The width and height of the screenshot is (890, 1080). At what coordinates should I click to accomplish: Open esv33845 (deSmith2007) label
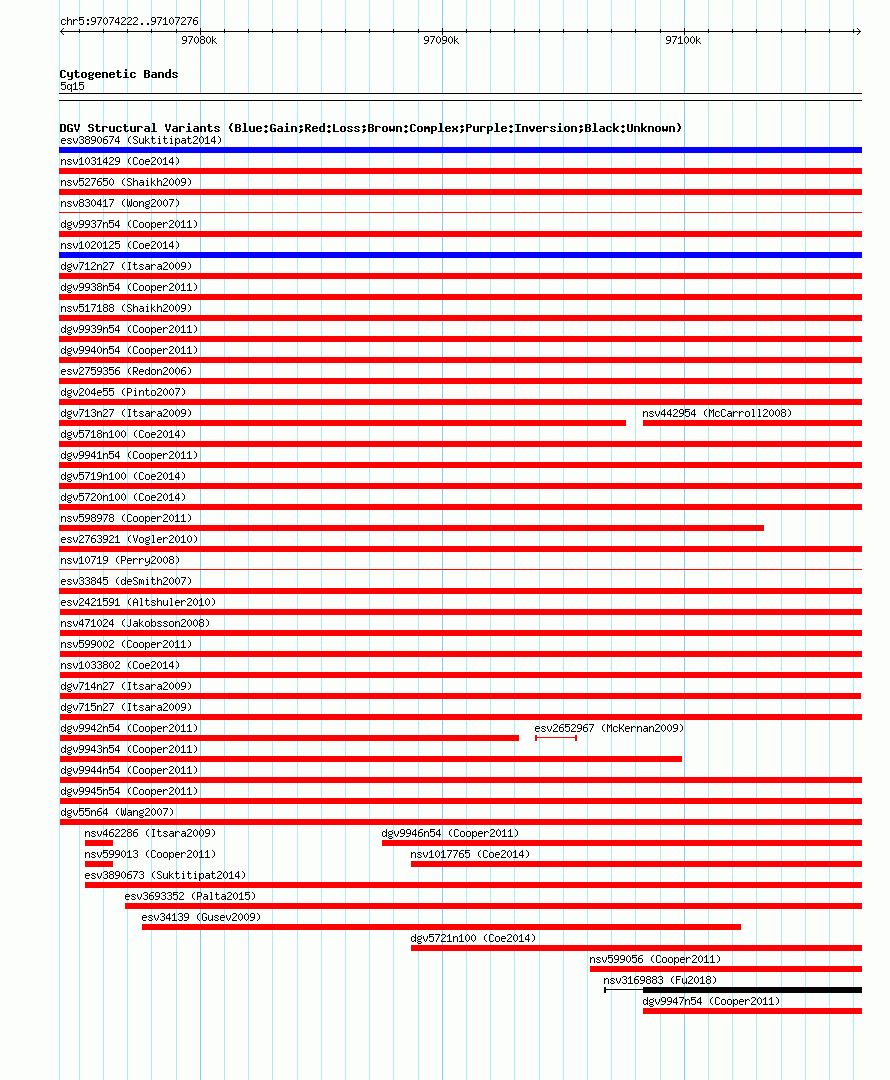tap(126, 581)
